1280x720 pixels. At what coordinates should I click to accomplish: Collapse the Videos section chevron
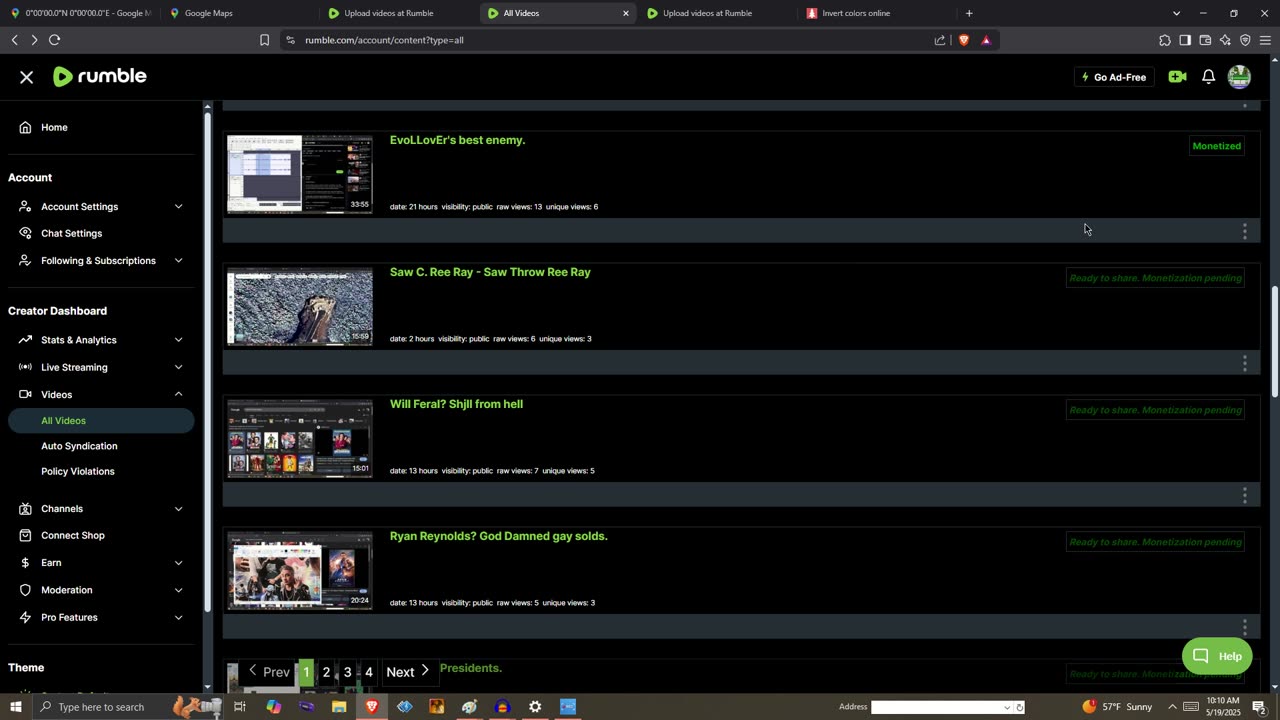tap(178, 394)
